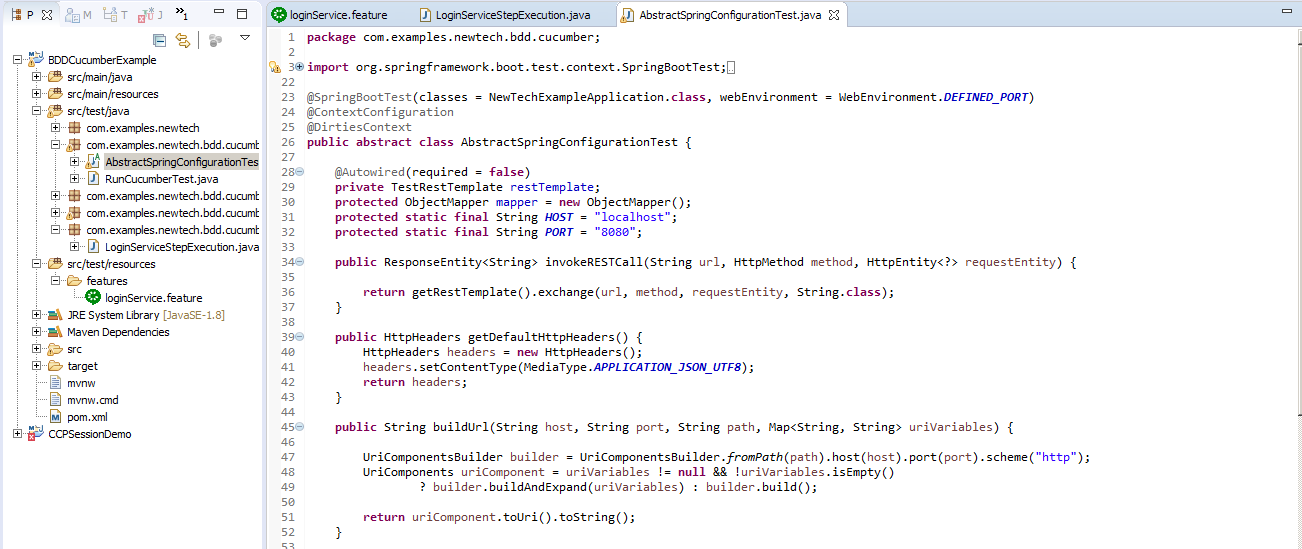Collapse the BDDCucumberExample project node
Image resolution: width=1302 pixels, height=549 pixels.
[x=18, y=60]
